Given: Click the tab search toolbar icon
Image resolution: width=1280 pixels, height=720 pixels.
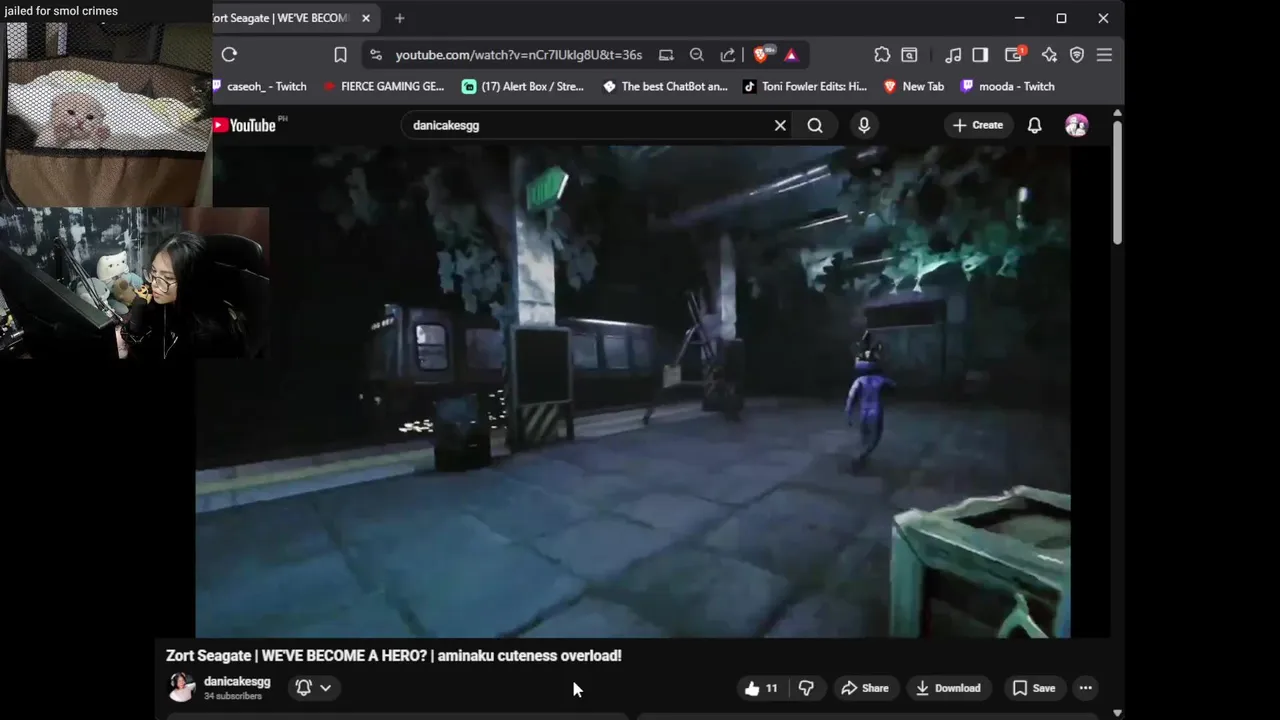Looking at the screenshot, I should 909,55.
